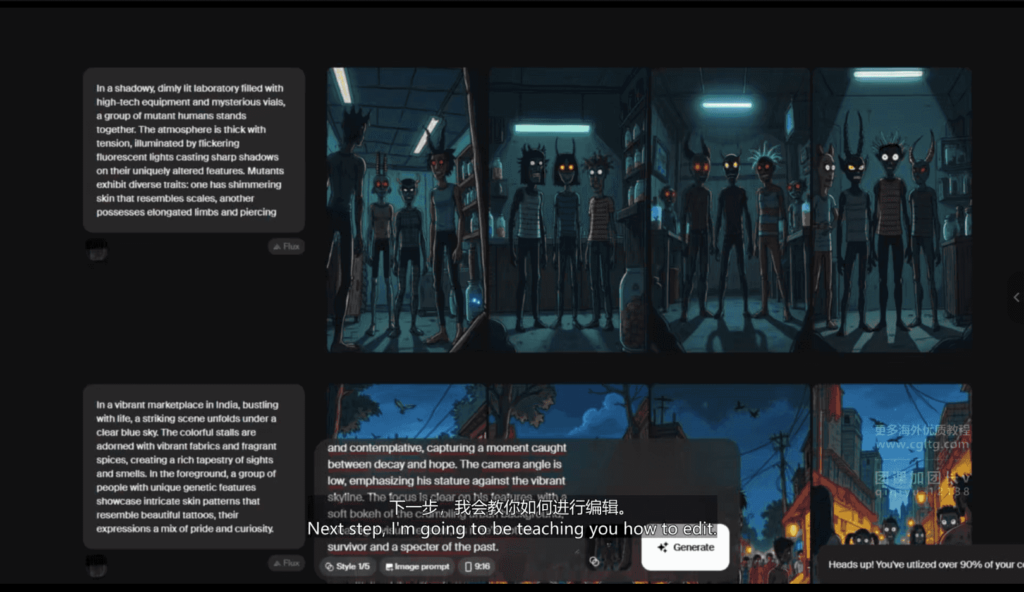The image size is (1024, 592).
Task: Click the link icon on the reference image
Action: click(594, 561)
